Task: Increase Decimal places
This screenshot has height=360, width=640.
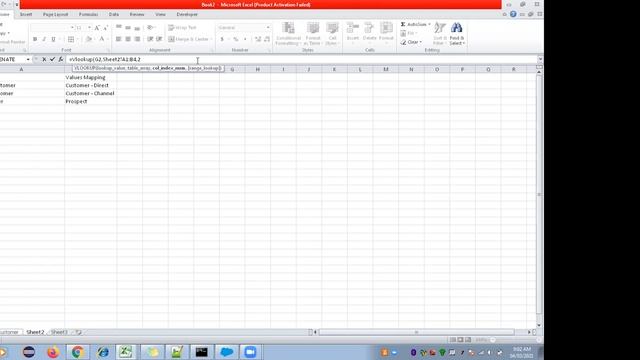Action: tap(258, 39)
